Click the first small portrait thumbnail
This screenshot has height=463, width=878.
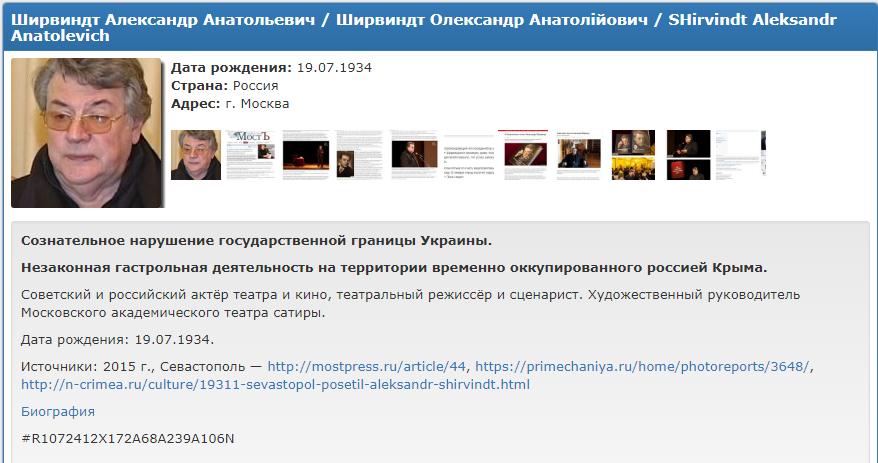pos(196,155)
